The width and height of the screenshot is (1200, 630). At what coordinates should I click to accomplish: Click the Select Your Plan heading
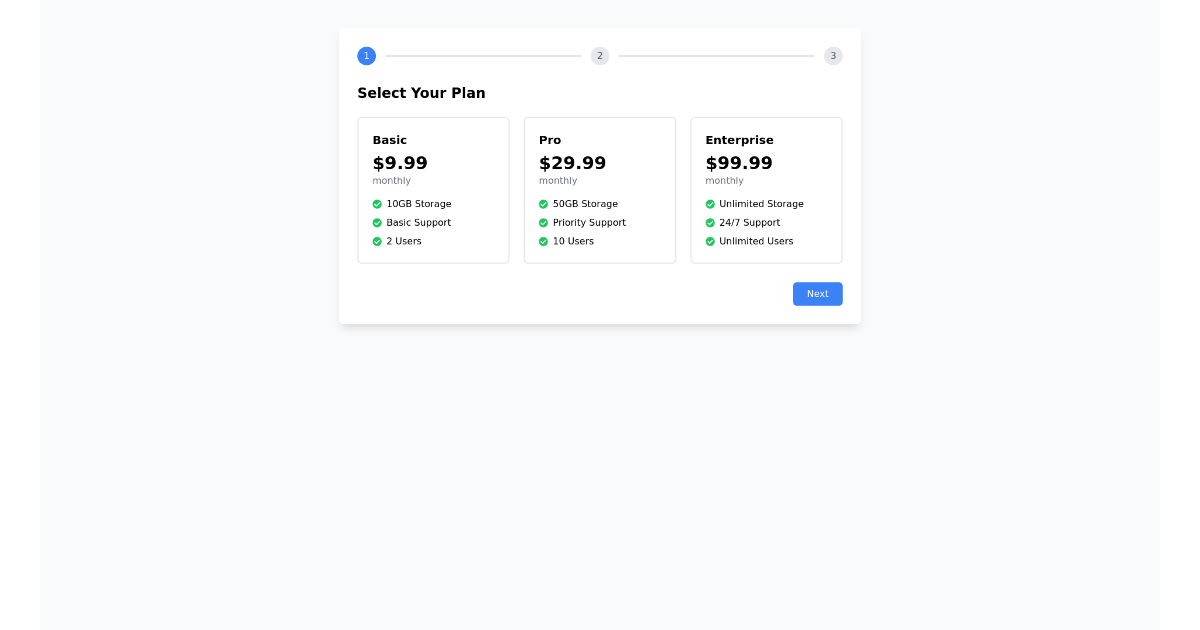(421, 93)
